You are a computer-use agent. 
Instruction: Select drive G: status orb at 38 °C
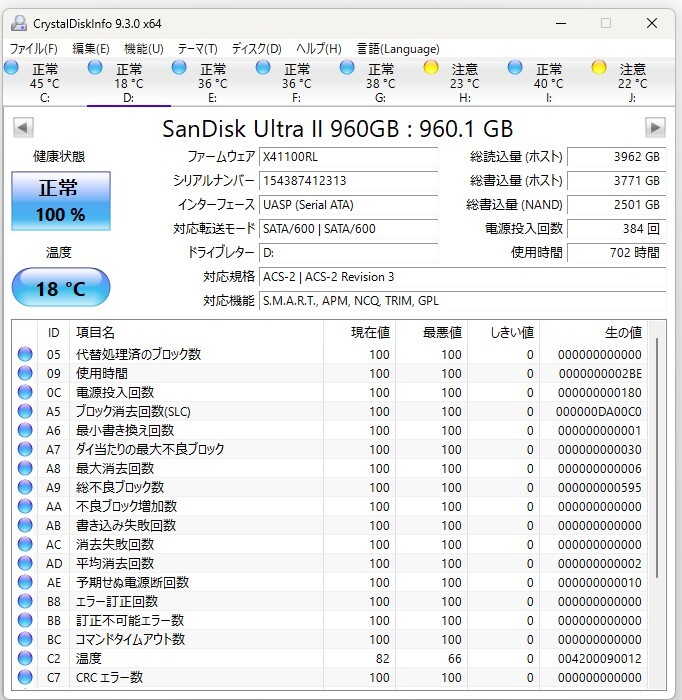point(347,68)
